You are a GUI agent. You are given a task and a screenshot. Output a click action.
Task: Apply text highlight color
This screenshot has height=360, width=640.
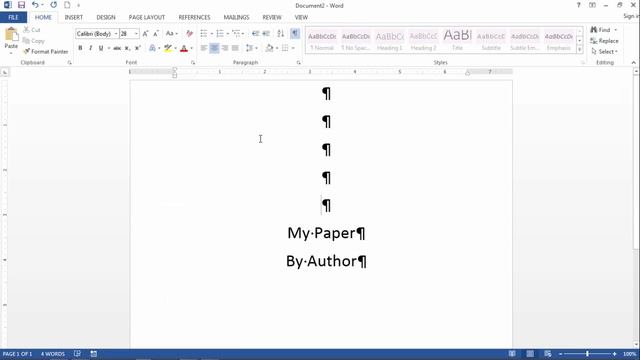point(168,48)
